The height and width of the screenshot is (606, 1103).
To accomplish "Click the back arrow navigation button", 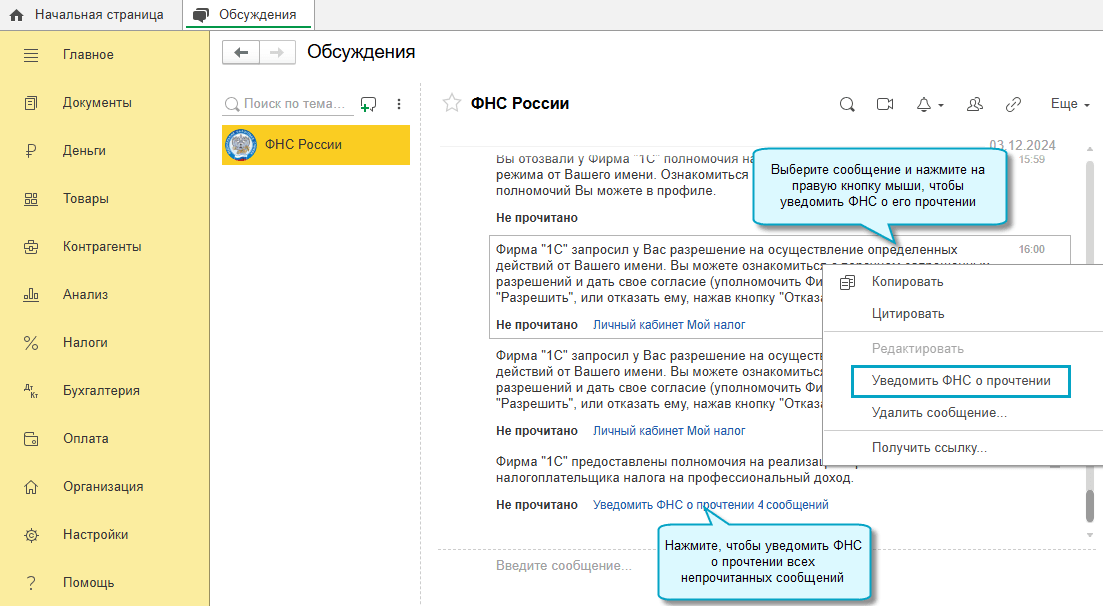I will tap(241, 52).
